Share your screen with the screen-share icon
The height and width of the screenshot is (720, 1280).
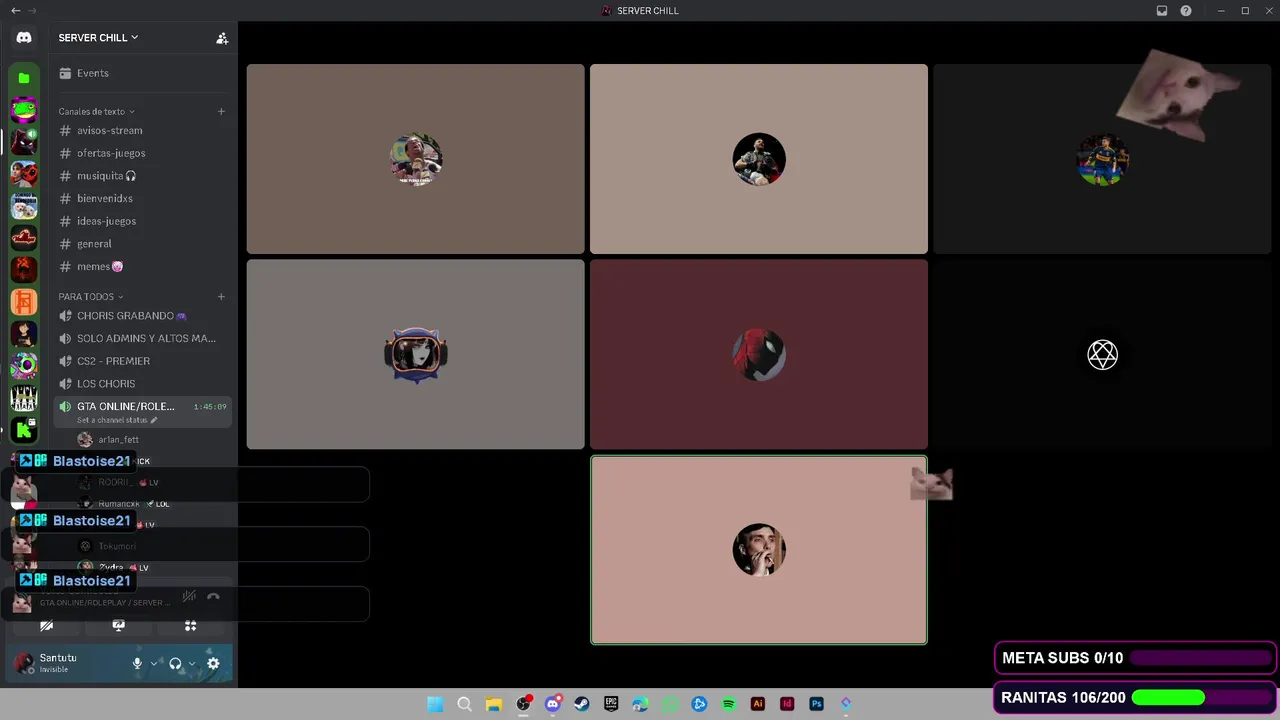point(118,626)
